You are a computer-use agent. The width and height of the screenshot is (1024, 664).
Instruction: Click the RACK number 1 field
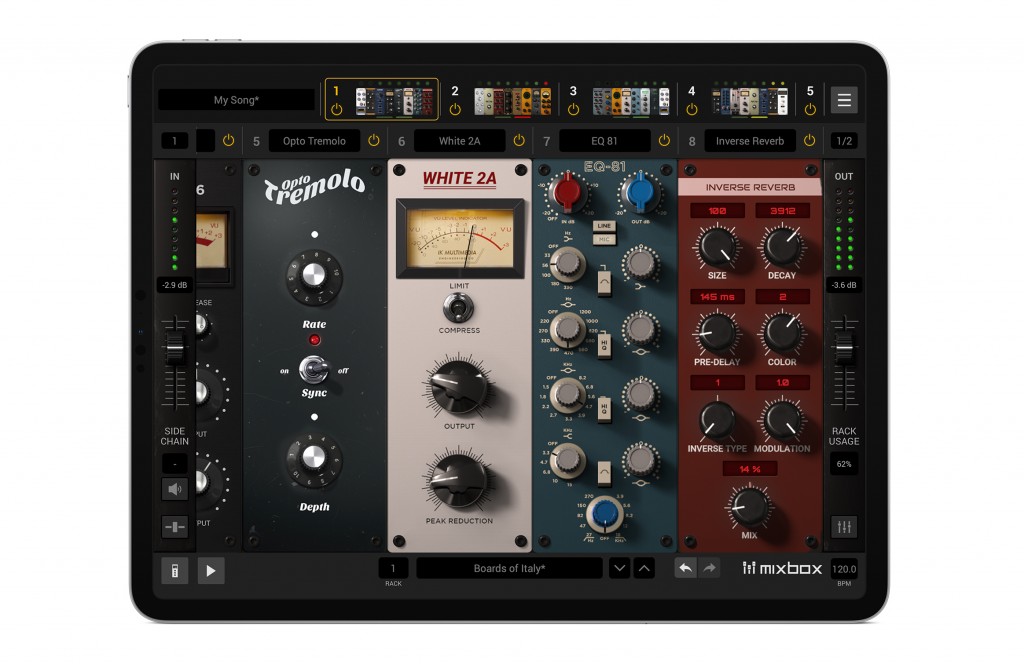pyautogui.click(x=393, y=568)
